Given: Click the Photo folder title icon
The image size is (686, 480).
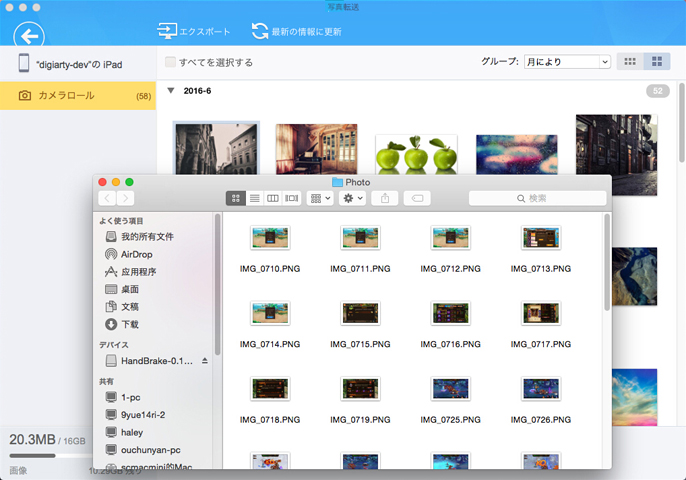Looking at the screenshot, I should [x=337, y=182].
